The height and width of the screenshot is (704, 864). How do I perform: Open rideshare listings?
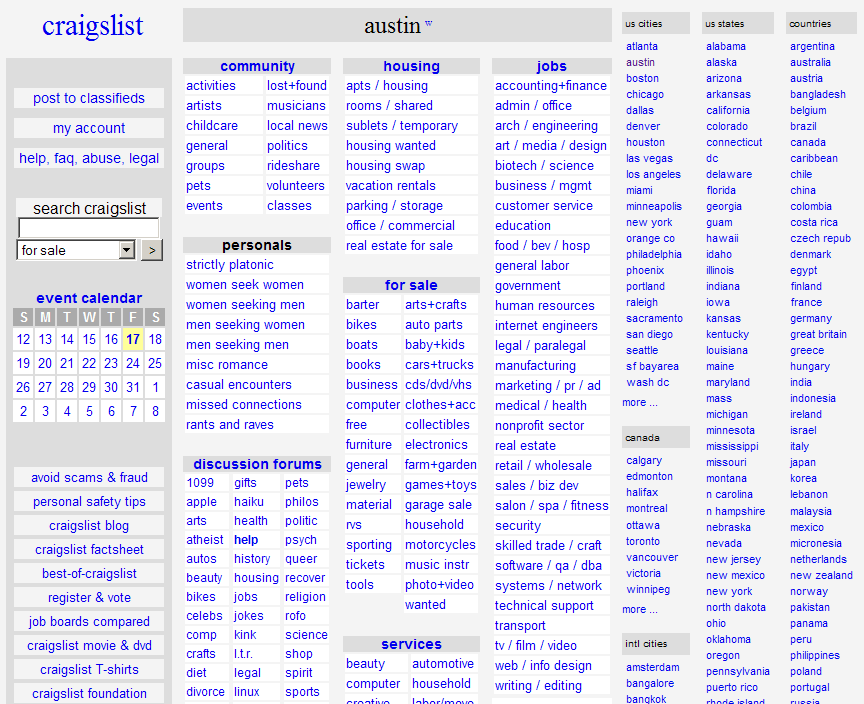pos(293,165)
